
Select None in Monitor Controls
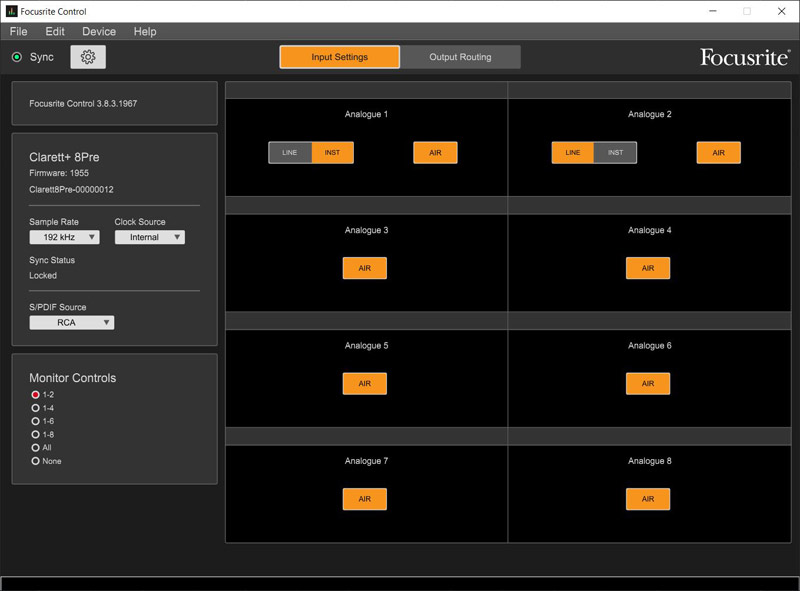click(36, 461)
